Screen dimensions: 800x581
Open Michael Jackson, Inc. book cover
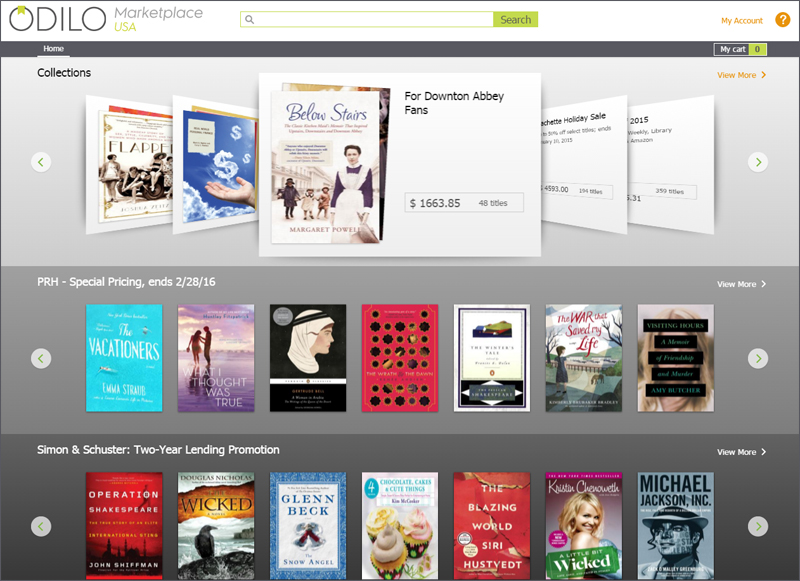pyautogui.click(x=676, y=525)
